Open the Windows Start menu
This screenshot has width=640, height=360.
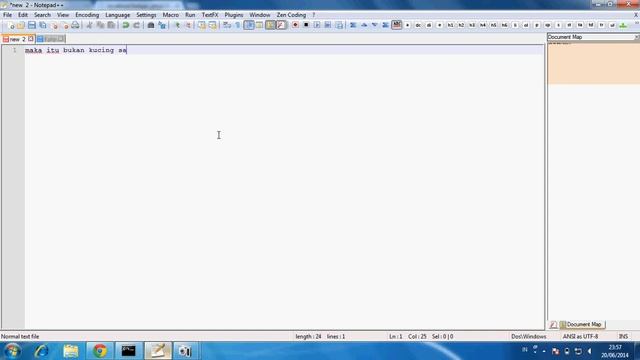click(x=13, y=351)
